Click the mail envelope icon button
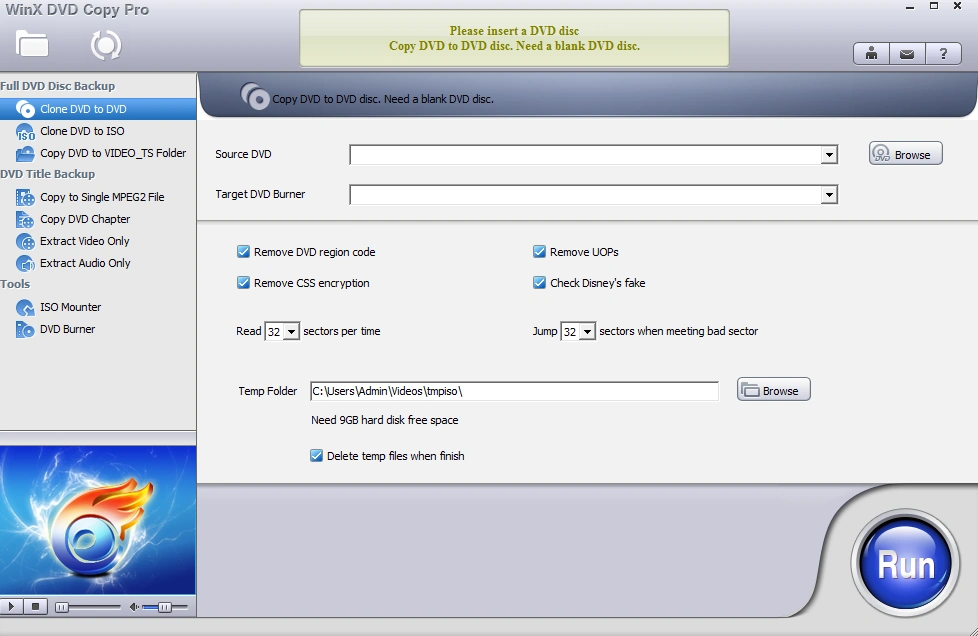Image resolution: width=978 pixels, height=636 pixels. point(907,54)
